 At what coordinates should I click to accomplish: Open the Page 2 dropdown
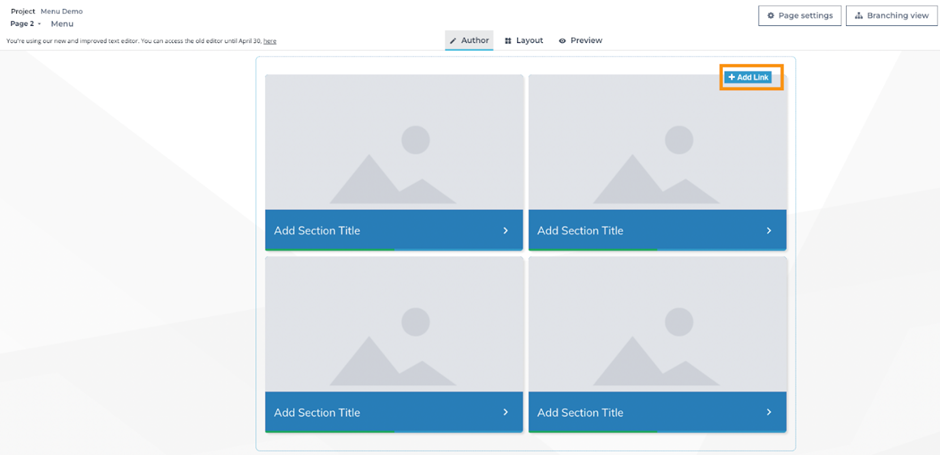click(26, 24)
